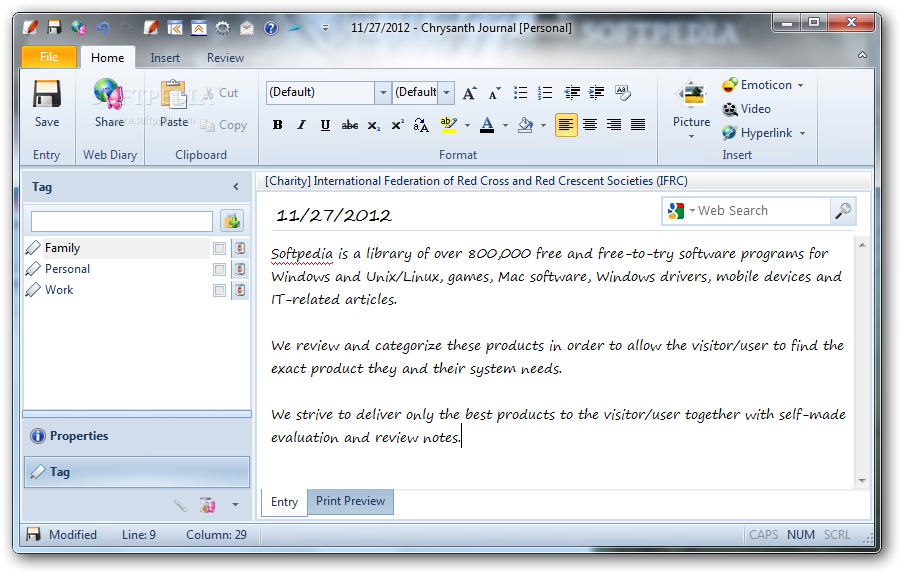902x574 pixels.
Task: Apply subscript formatting
Action: coord(374,125)
